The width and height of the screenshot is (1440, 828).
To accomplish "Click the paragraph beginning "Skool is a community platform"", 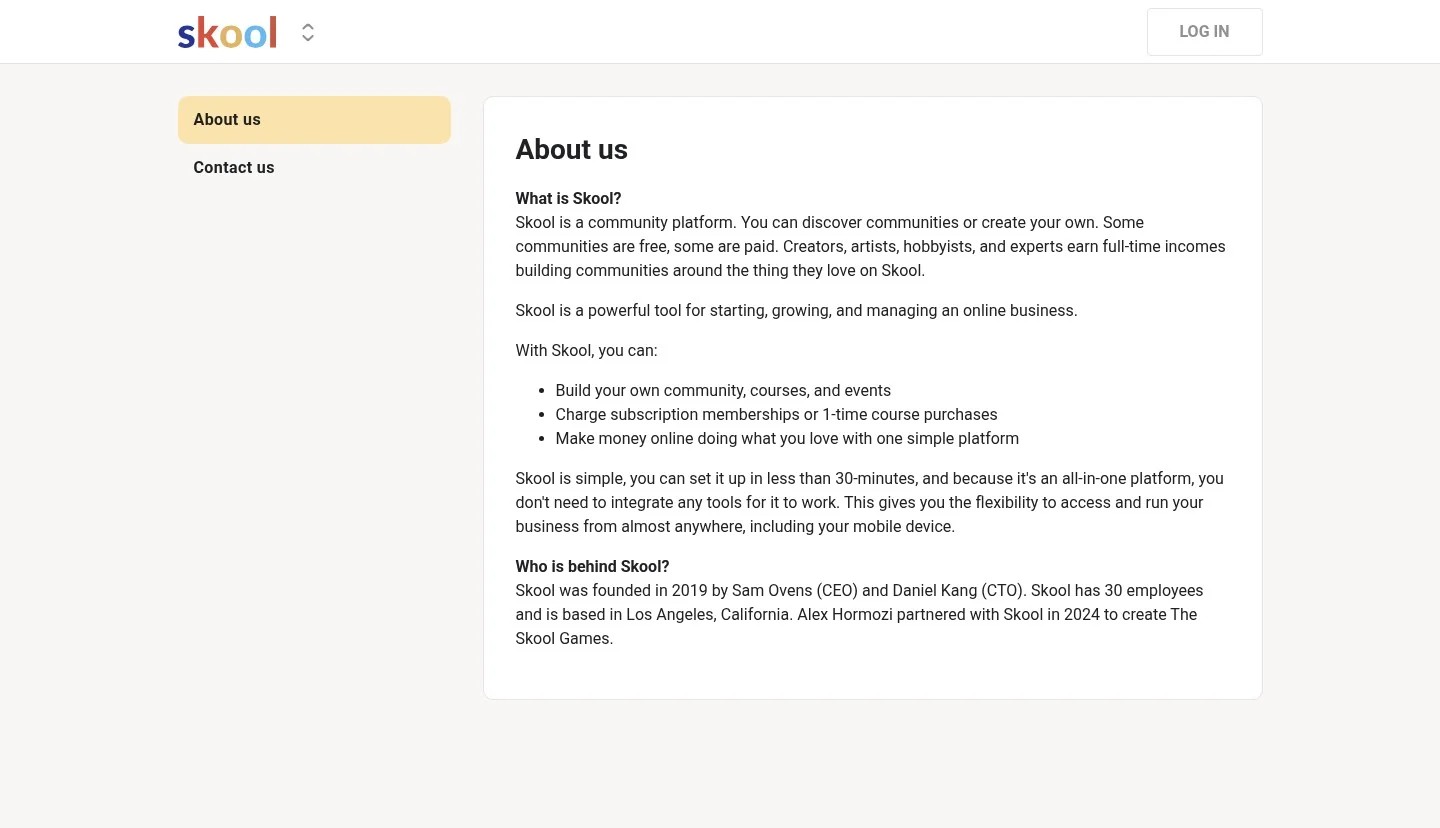I will (871, 246).
